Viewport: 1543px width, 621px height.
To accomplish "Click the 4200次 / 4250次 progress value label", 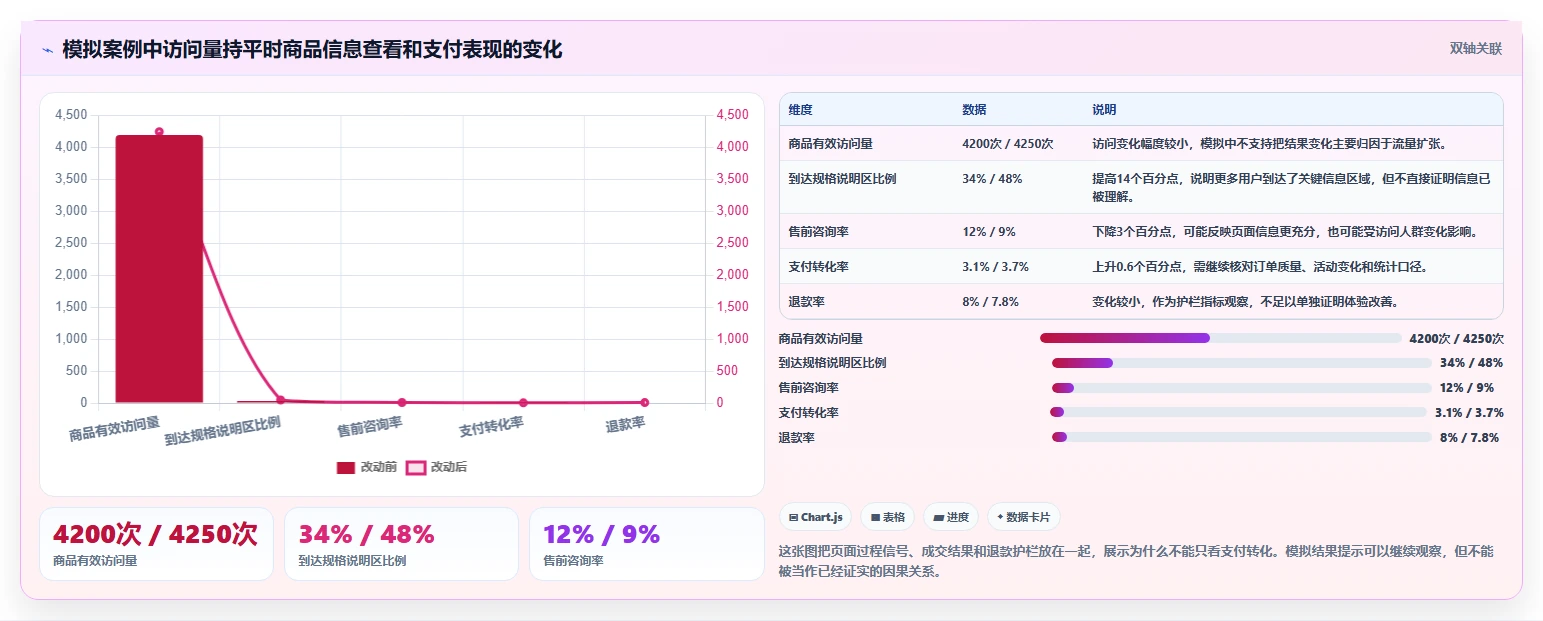I will 1456,339.
